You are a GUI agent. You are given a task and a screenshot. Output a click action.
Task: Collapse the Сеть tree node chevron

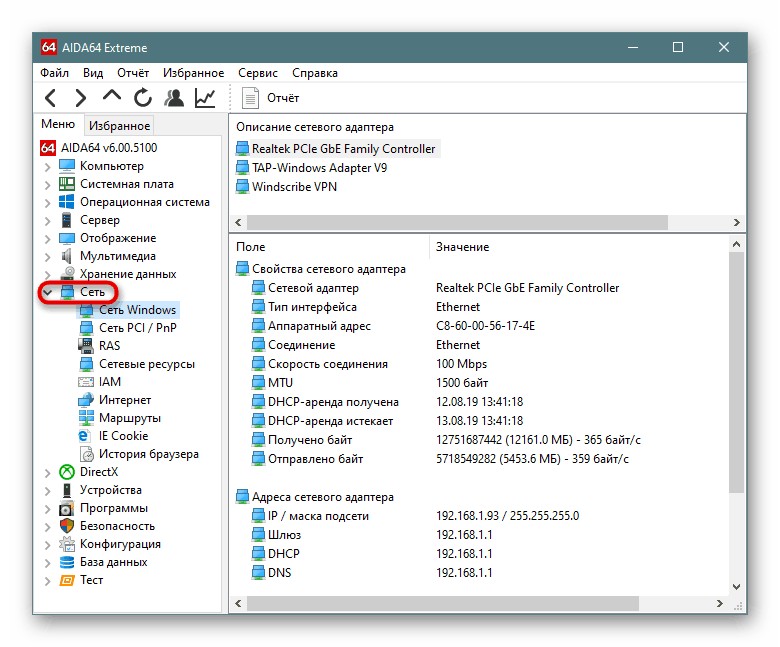tap(47, 292)
